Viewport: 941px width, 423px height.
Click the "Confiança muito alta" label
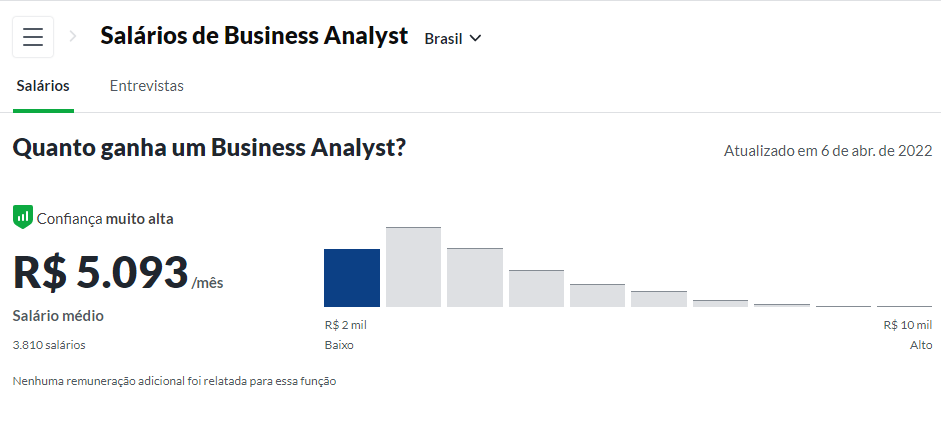[105, 218]
